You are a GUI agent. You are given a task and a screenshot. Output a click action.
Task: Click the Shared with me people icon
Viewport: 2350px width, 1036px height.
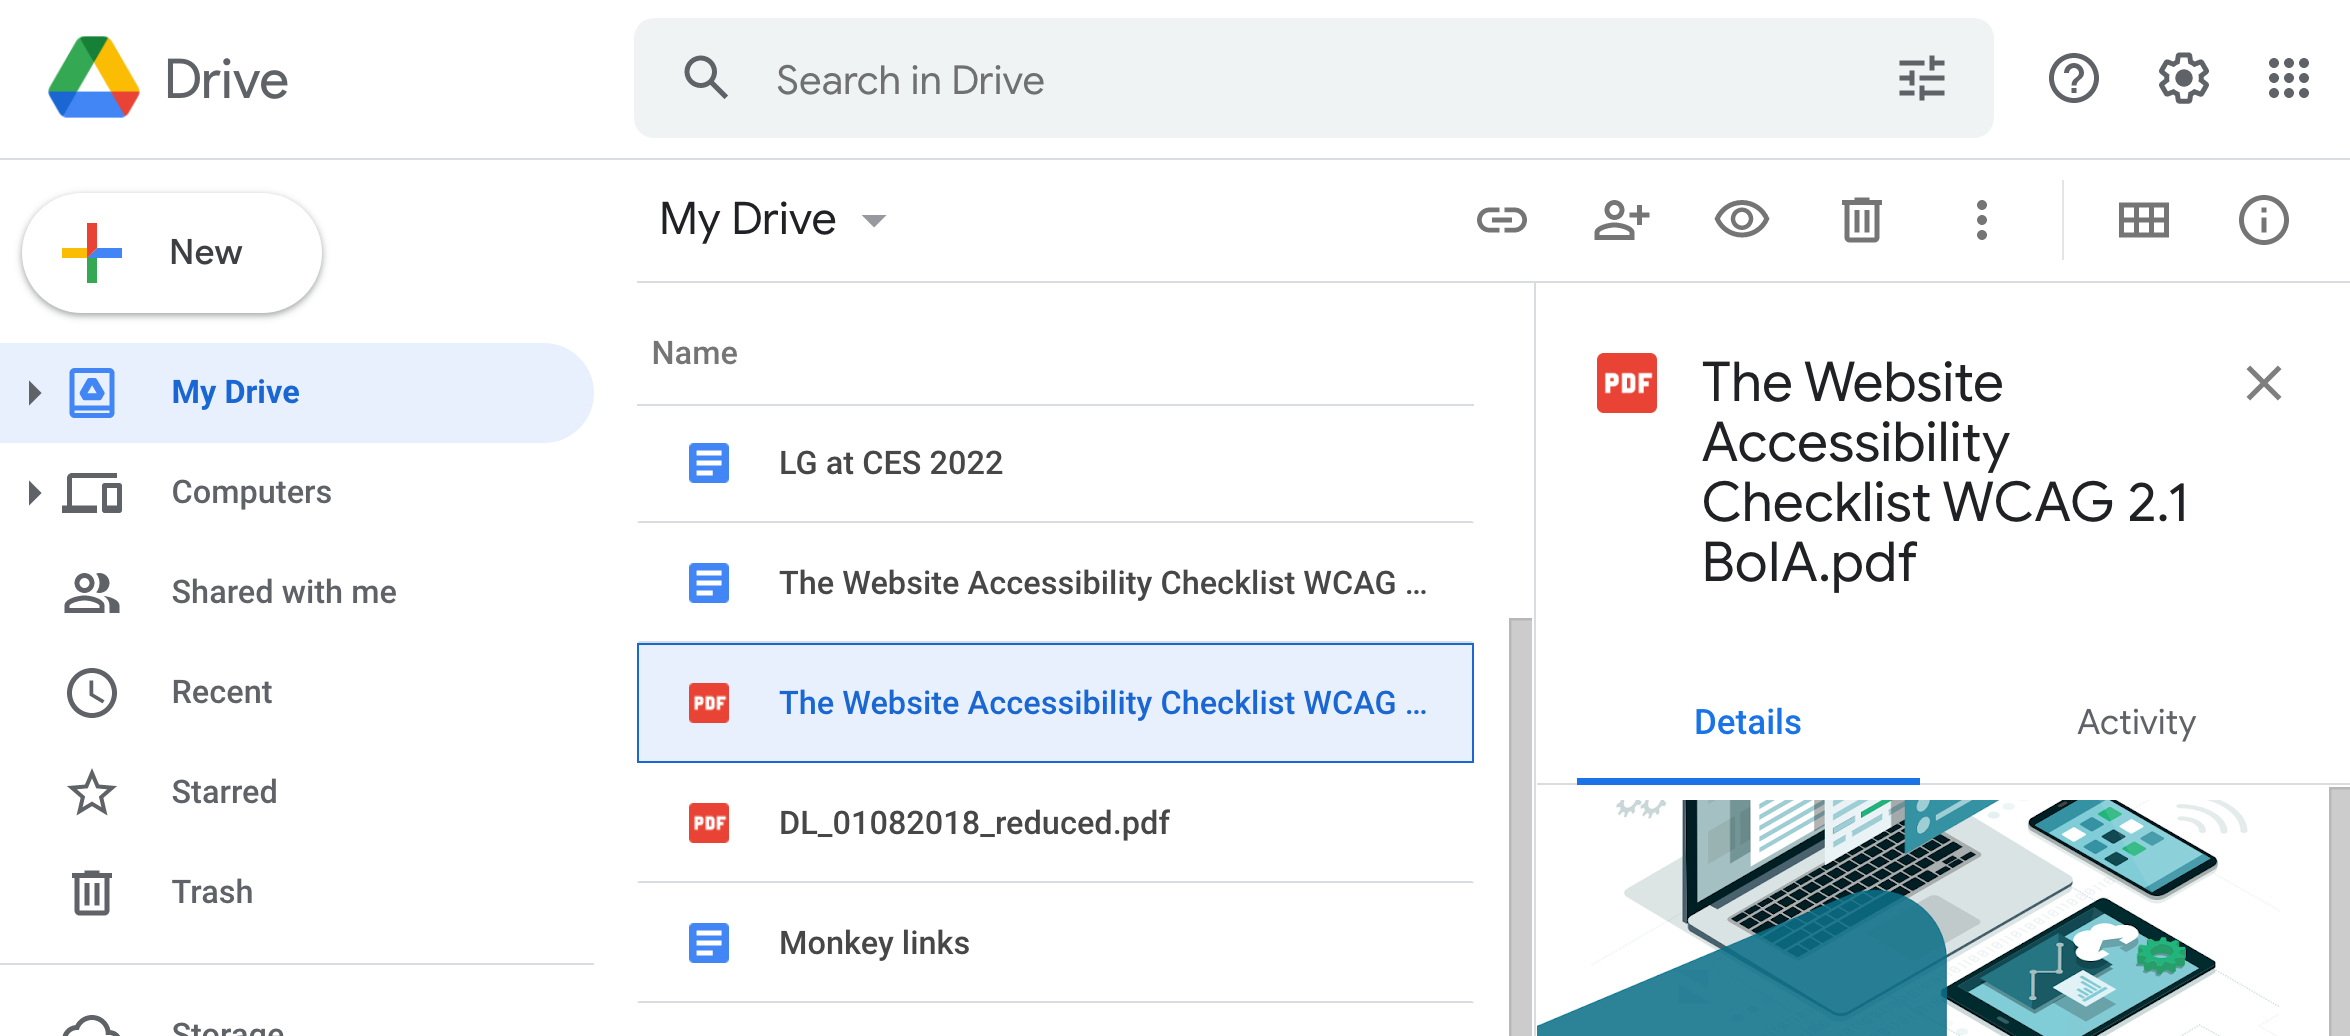(92, 592)
